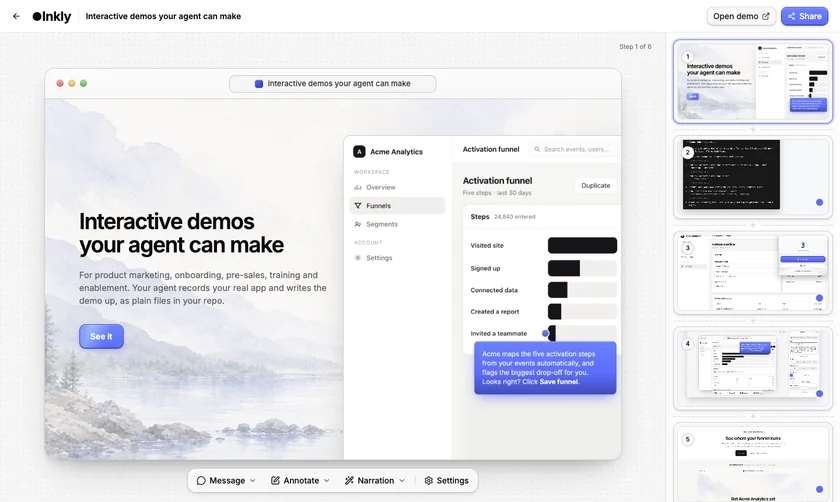Screen dimensions: 840x502
Task: Select step 5 thumbnail
Action: click(753, 462)
